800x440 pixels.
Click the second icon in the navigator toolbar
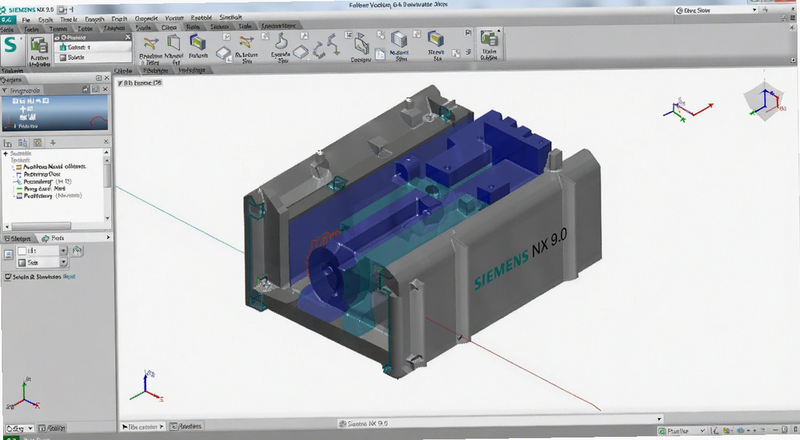pyautogui.click(x=22, y=143)
